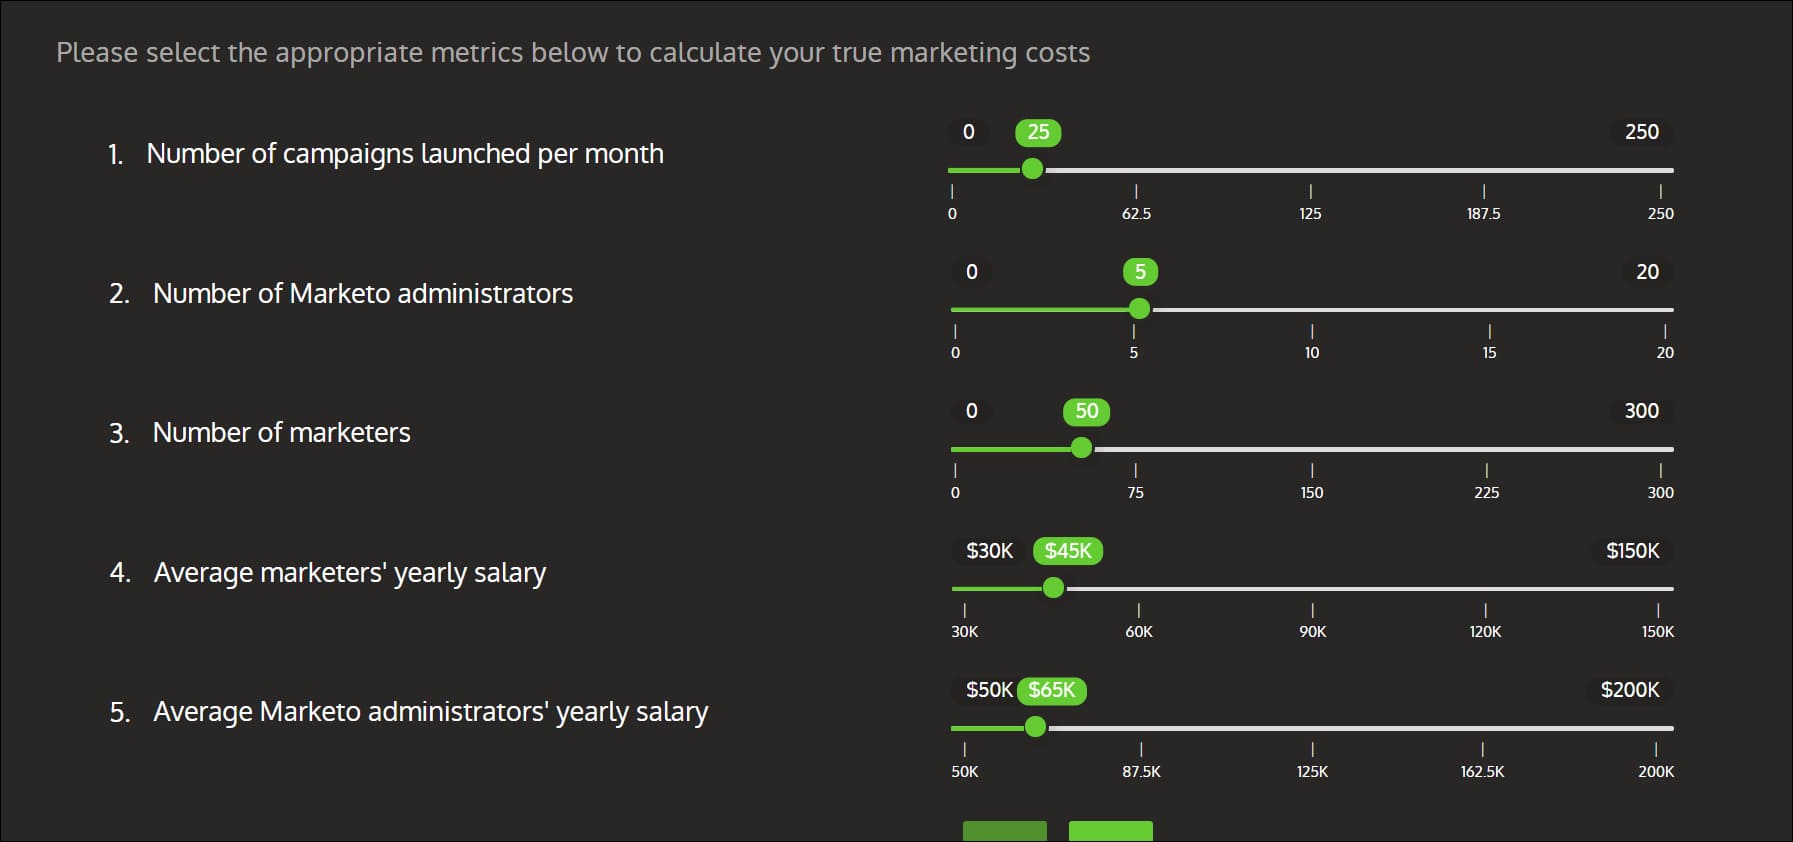Click the 125 tick label under campaigns slider
The height and width of the screenshot is (842, 1793).
(x=1310, y=214)
